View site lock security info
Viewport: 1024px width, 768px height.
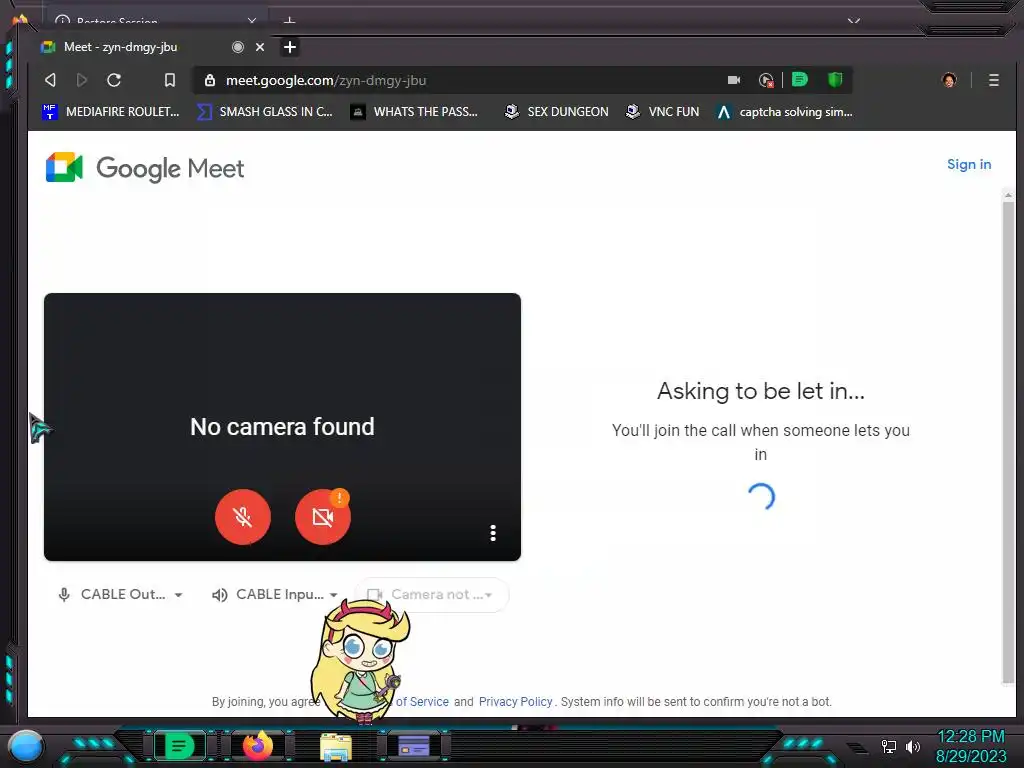pos(210,80)
